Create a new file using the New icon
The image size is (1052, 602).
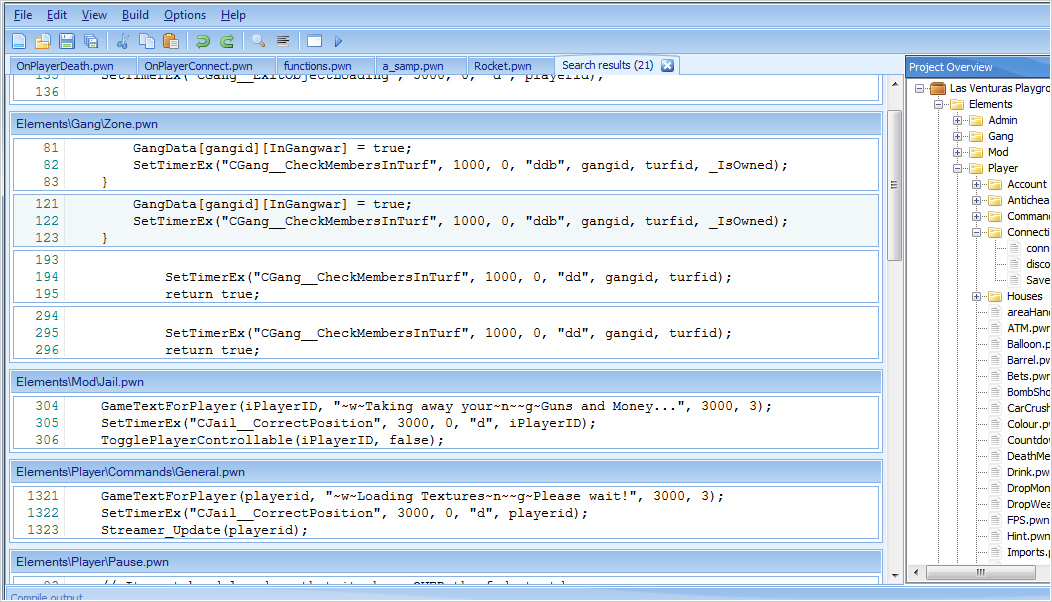pyautogui.click(x=18, y=41)
